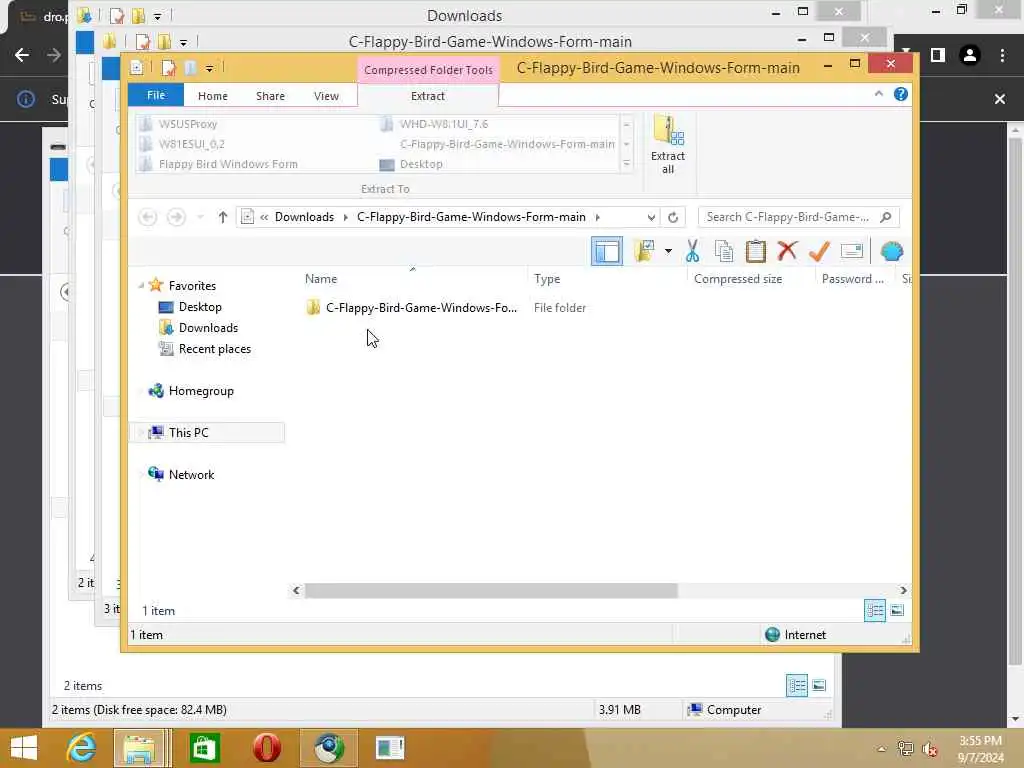1024x768 pixels.
Task: Switch Downloads window to details view
Action: click(797, 686)
